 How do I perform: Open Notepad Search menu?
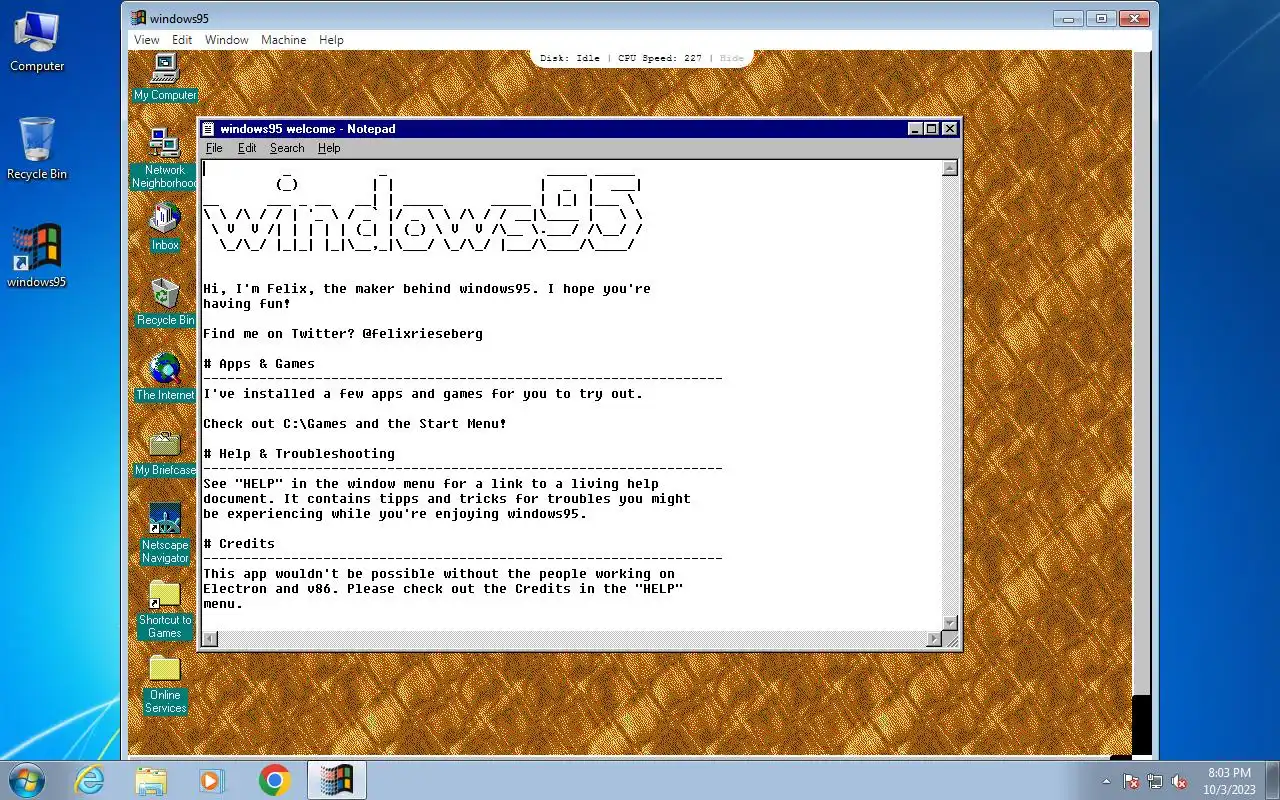287,148
